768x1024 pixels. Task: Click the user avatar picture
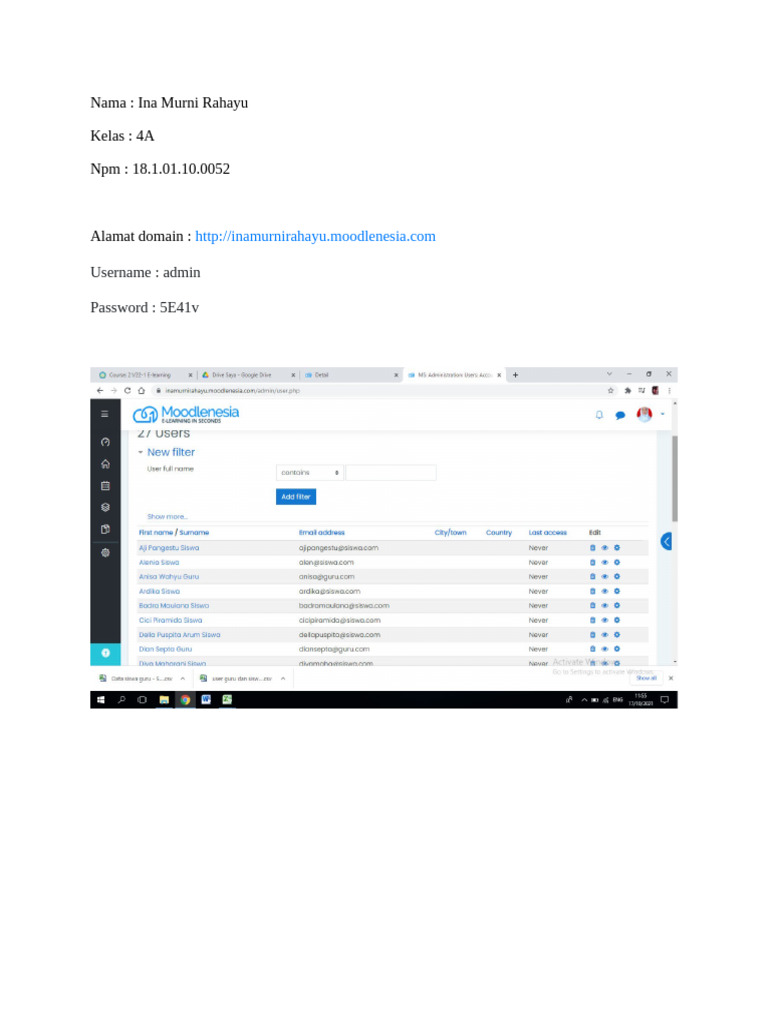pyautogui.click(x=644, y=414)
